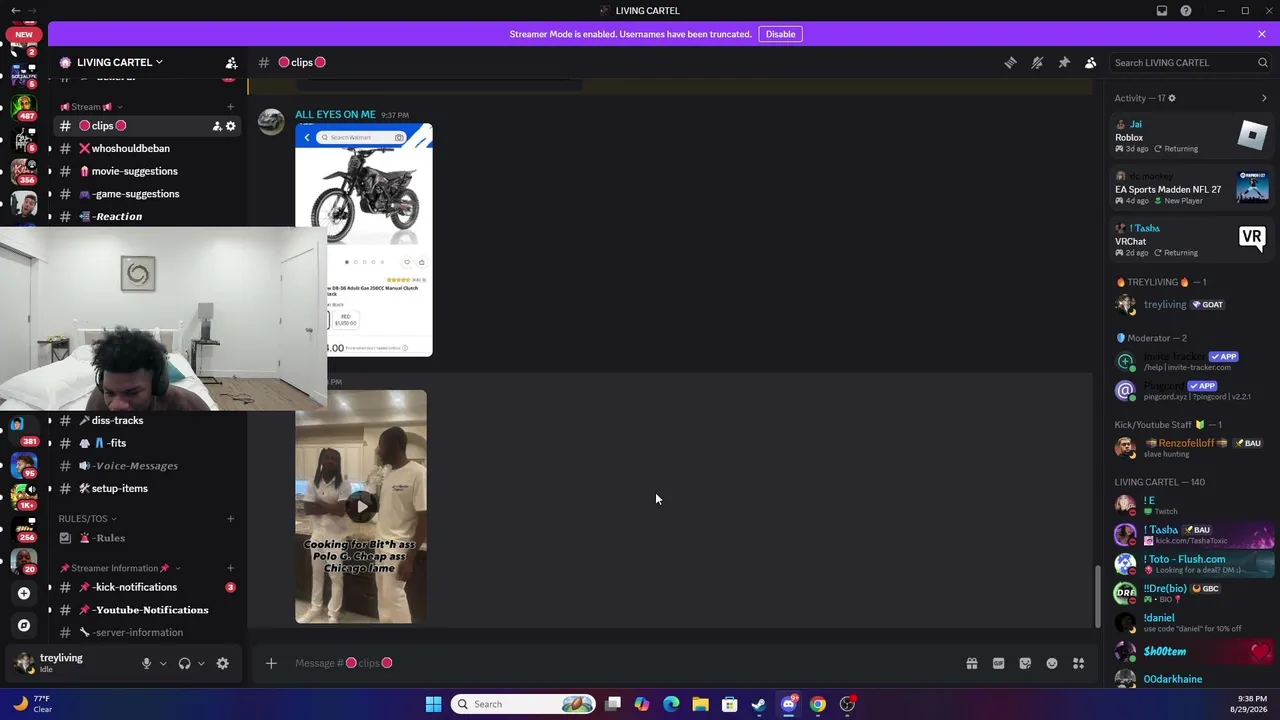The image size is (1280, 720).
Task: Toggle the microphone mute button
Action: click(146, 663)
